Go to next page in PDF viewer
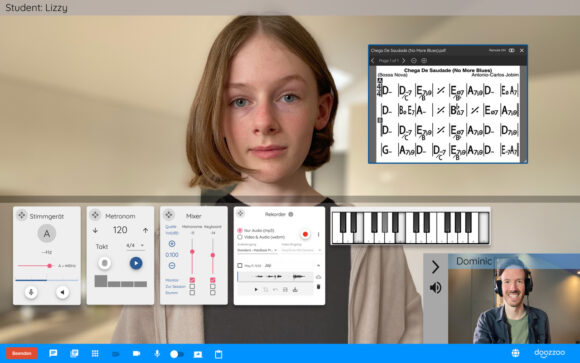Viewport: 580px width, 363px height. pyautogui.click(x=404, y=60)
